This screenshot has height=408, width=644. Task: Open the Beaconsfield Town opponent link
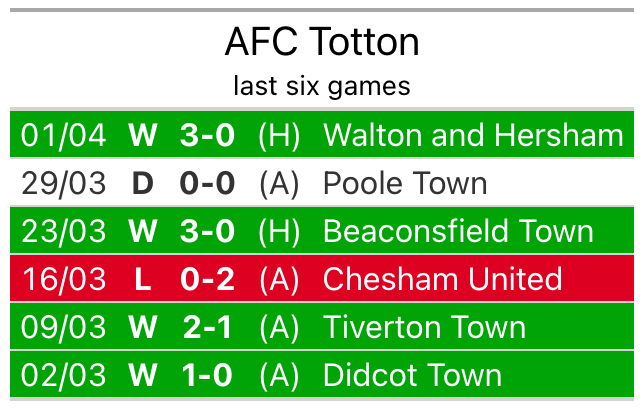[458, 231]
